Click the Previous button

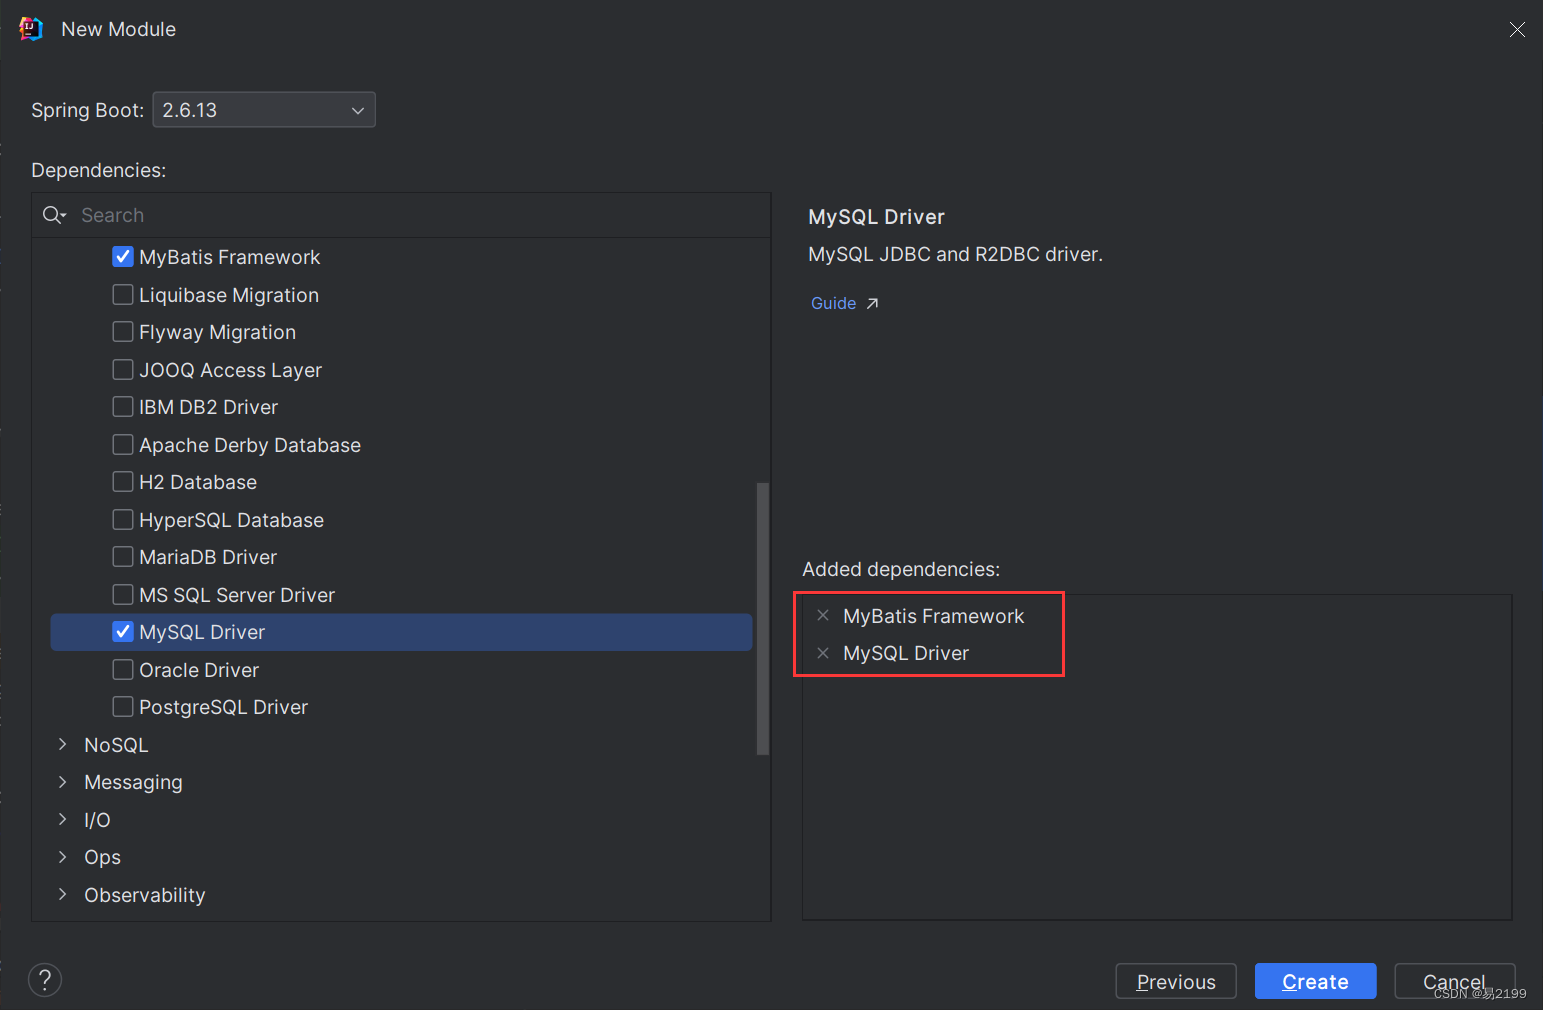pyautogui.click(x=1175, y=981)
